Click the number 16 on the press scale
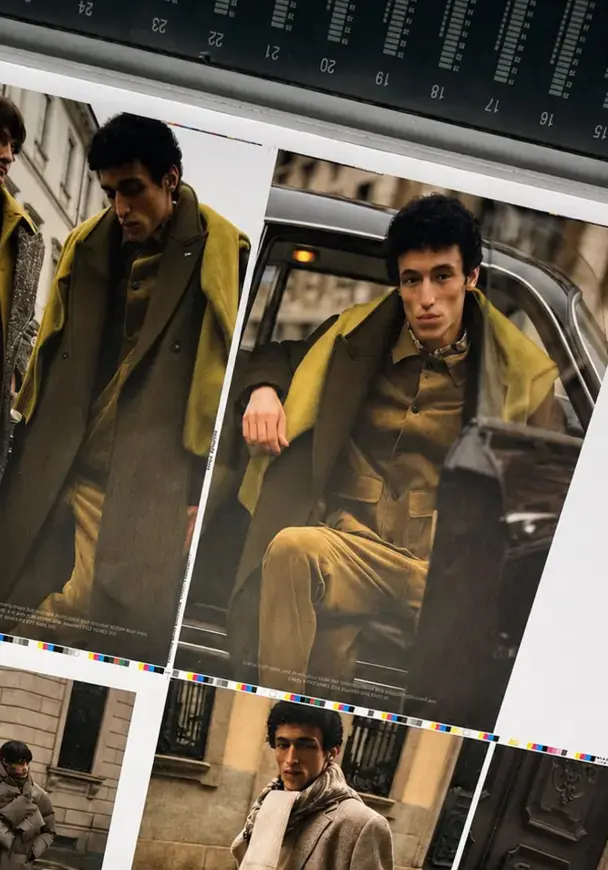 pyautogui.click(x=546, y=118)
